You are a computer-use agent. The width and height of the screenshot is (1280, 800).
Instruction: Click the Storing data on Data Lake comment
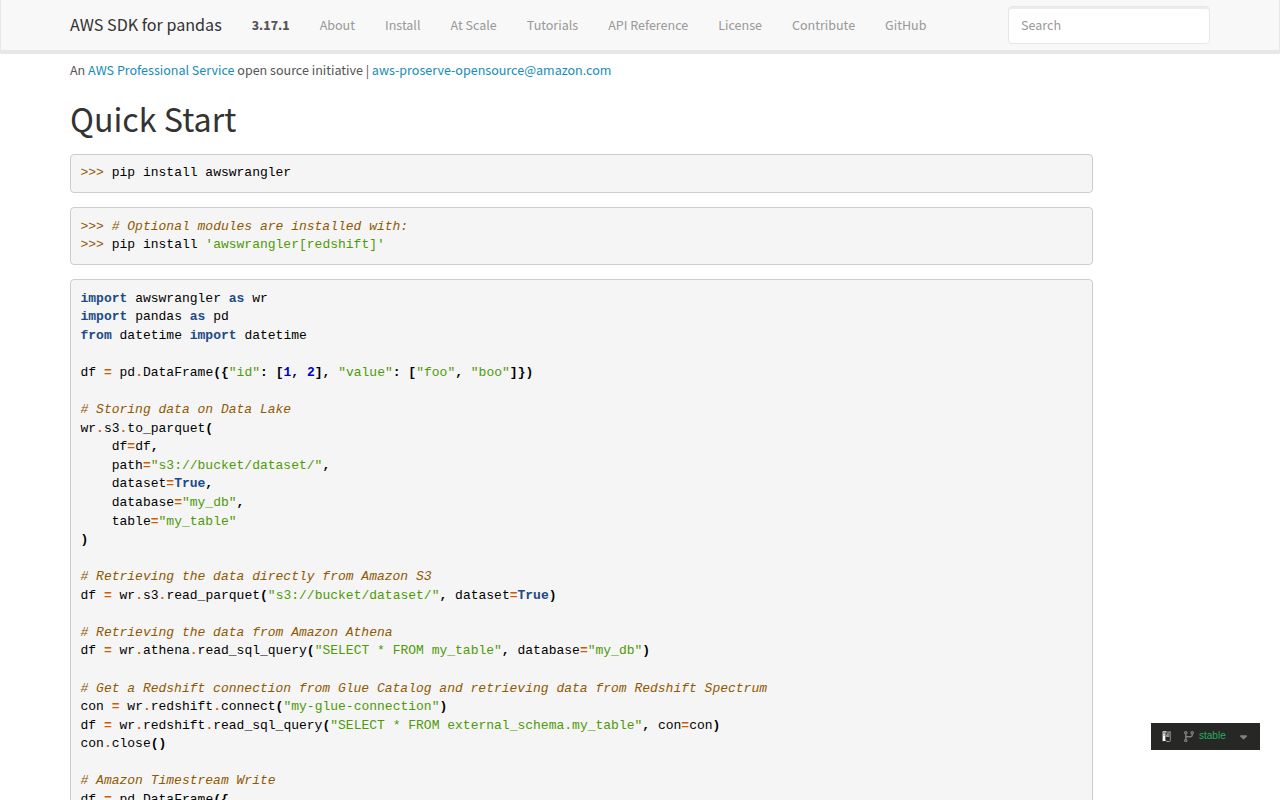[x=186, y=409]
